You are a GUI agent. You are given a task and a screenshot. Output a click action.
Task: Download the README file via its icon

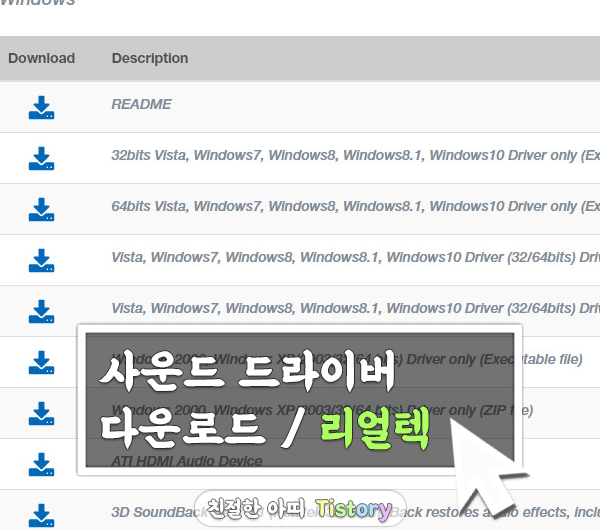point(41,108)
